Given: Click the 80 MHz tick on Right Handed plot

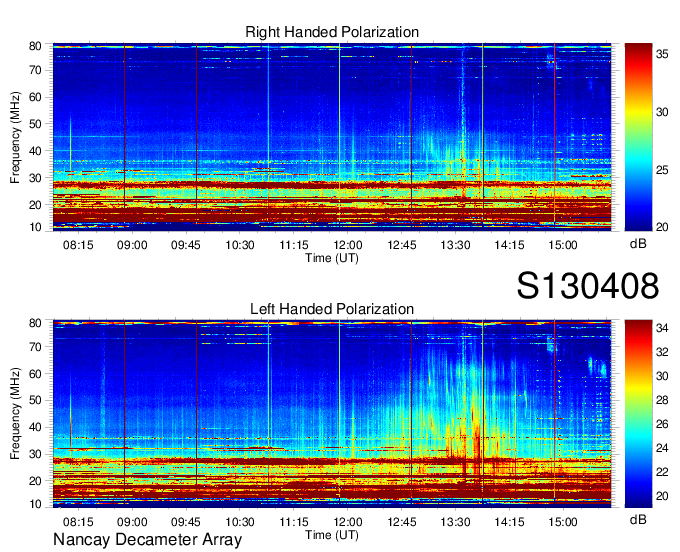Looking at the screenshot, I should (35, 46).
